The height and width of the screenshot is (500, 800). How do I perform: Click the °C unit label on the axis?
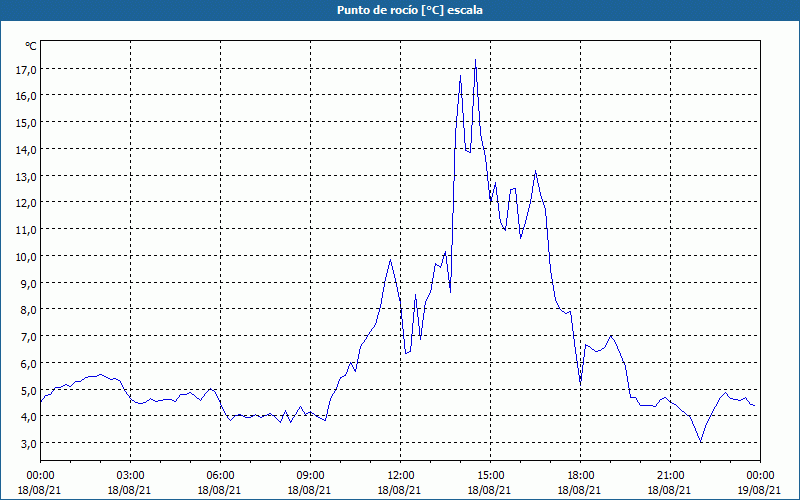[x=31, y=46]
